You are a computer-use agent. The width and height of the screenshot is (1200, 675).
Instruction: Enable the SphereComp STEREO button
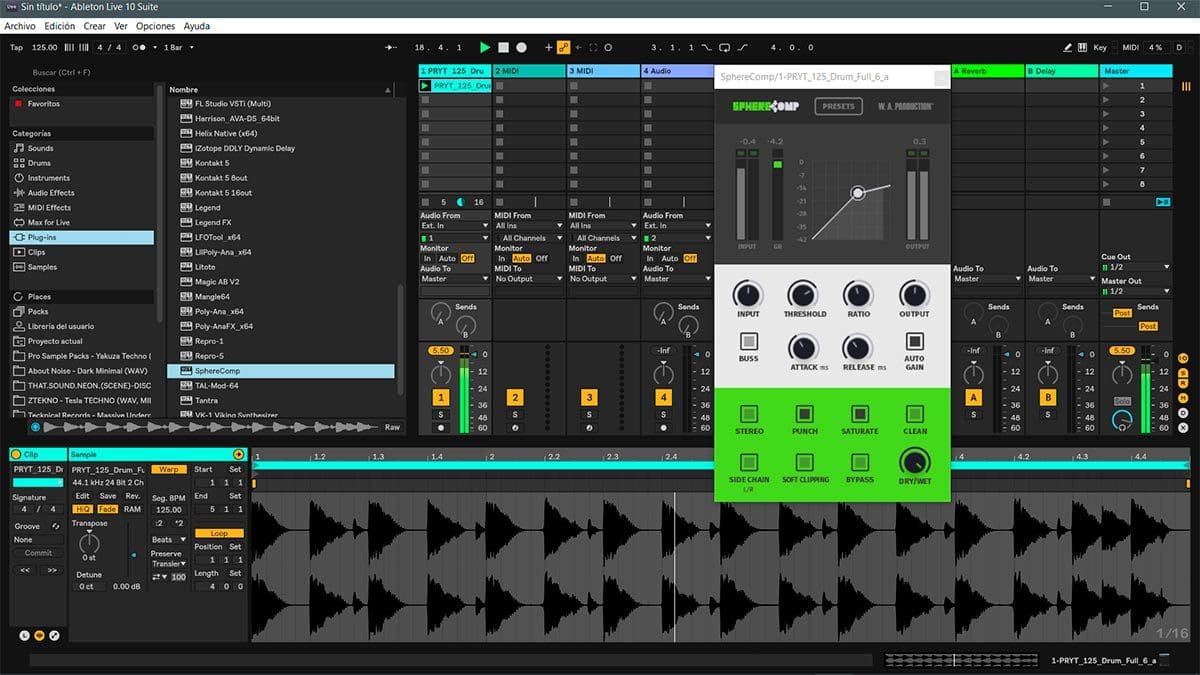749,413
